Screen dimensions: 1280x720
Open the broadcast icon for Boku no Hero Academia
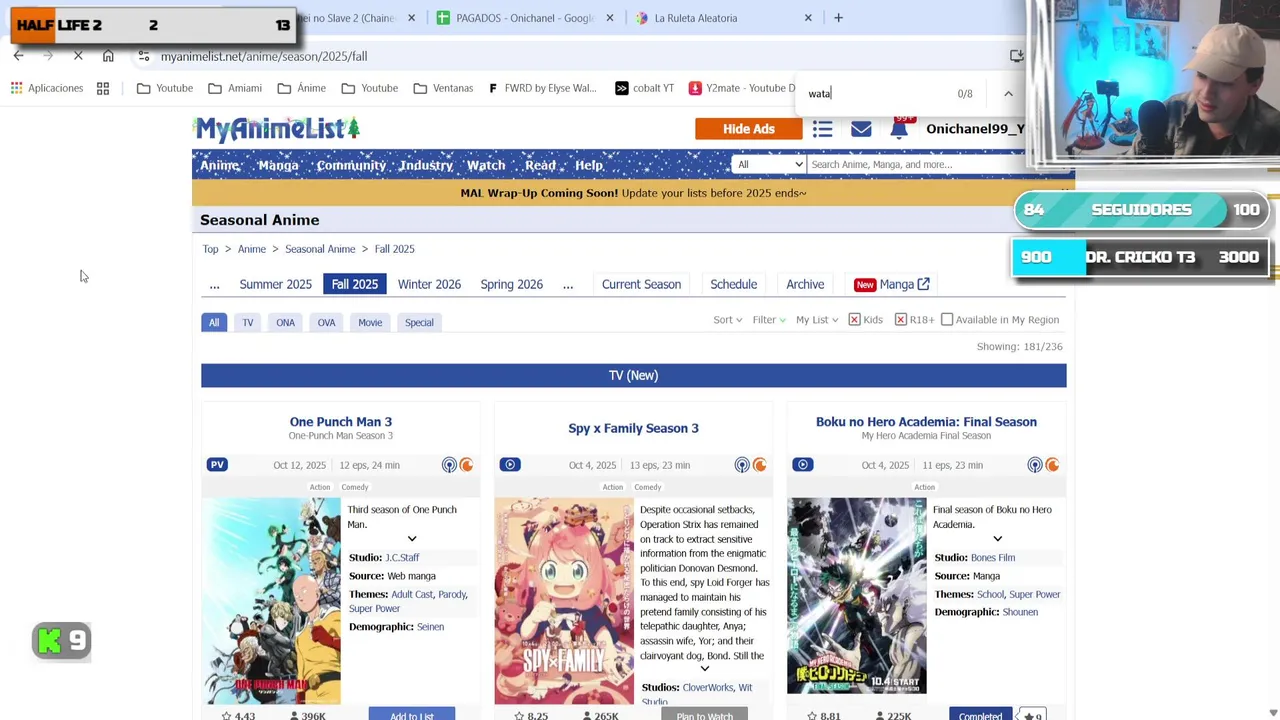[x=1035, y=465]
